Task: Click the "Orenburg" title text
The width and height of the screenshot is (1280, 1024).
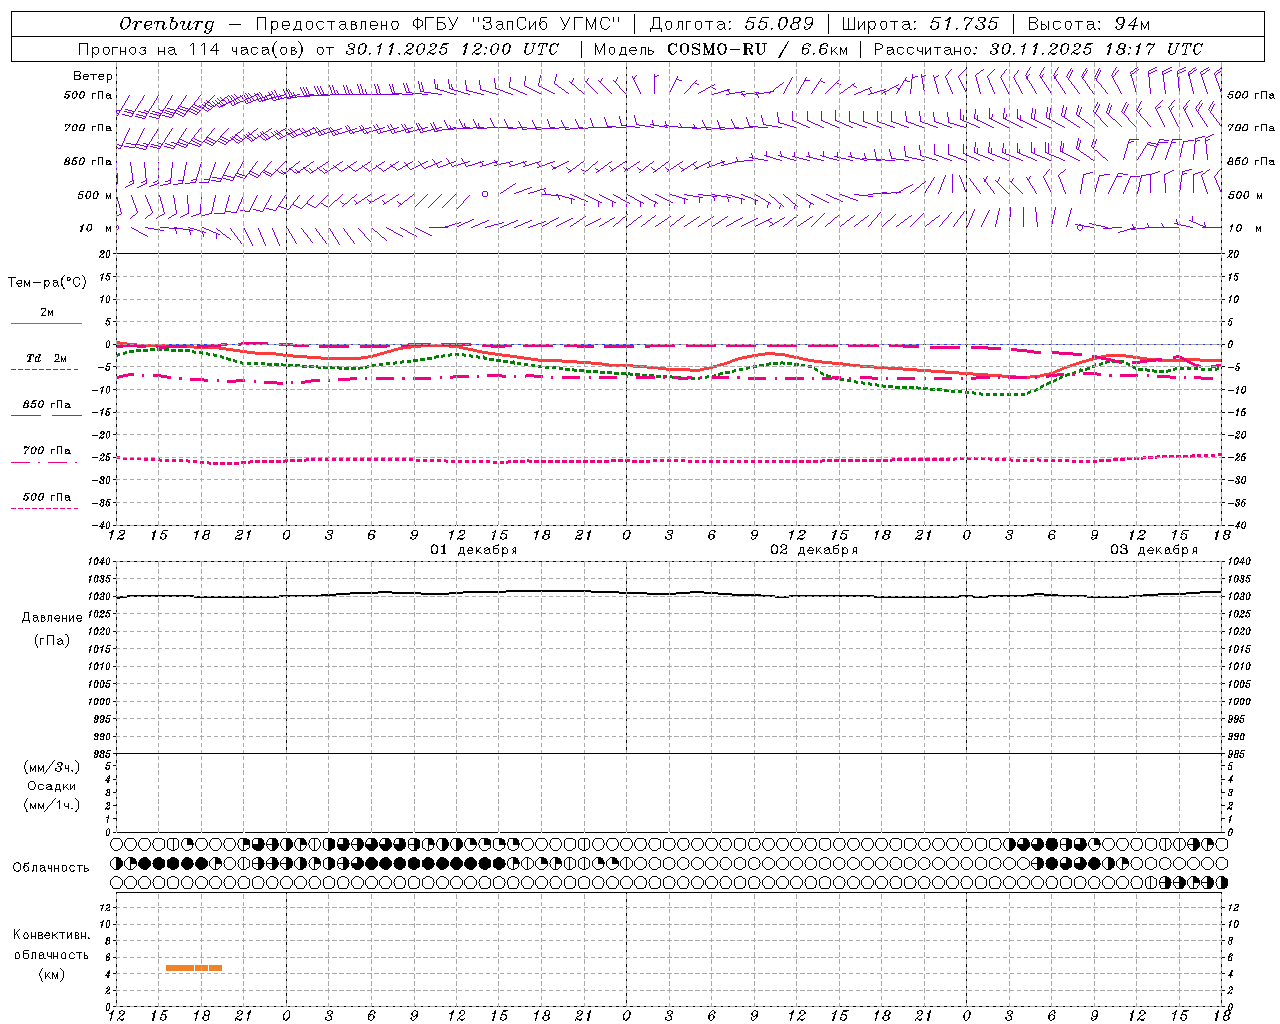Action: tap(166, 24)
